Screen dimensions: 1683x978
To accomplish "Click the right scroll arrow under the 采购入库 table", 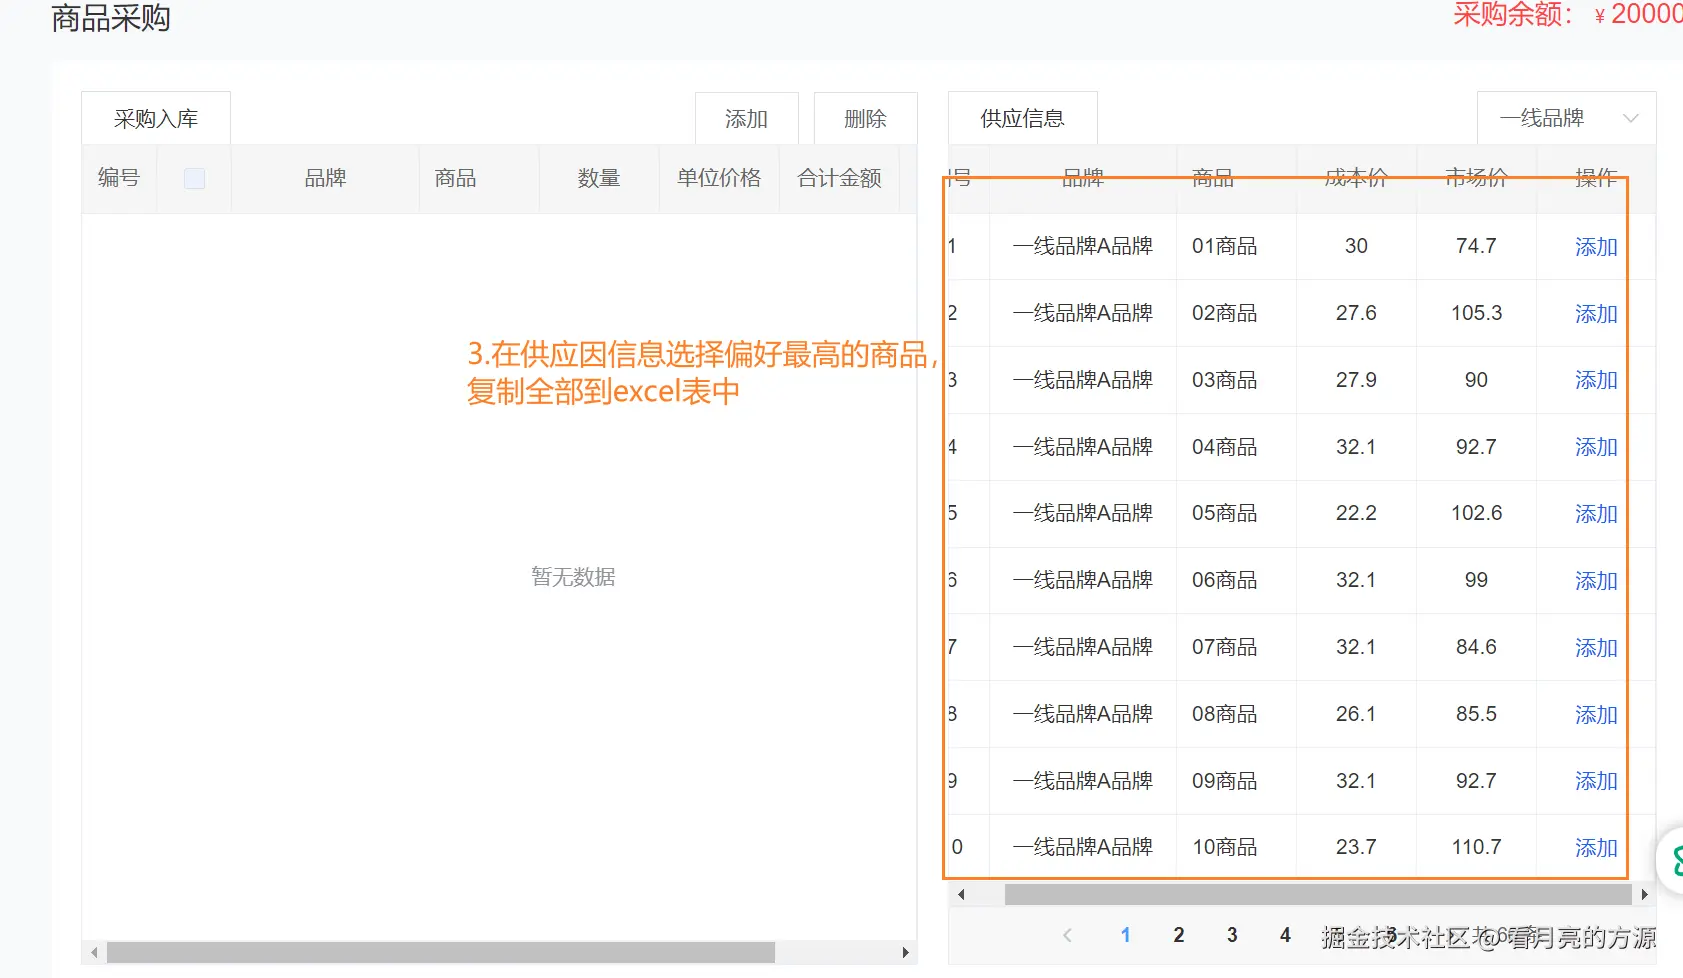I will pos(905,952).
